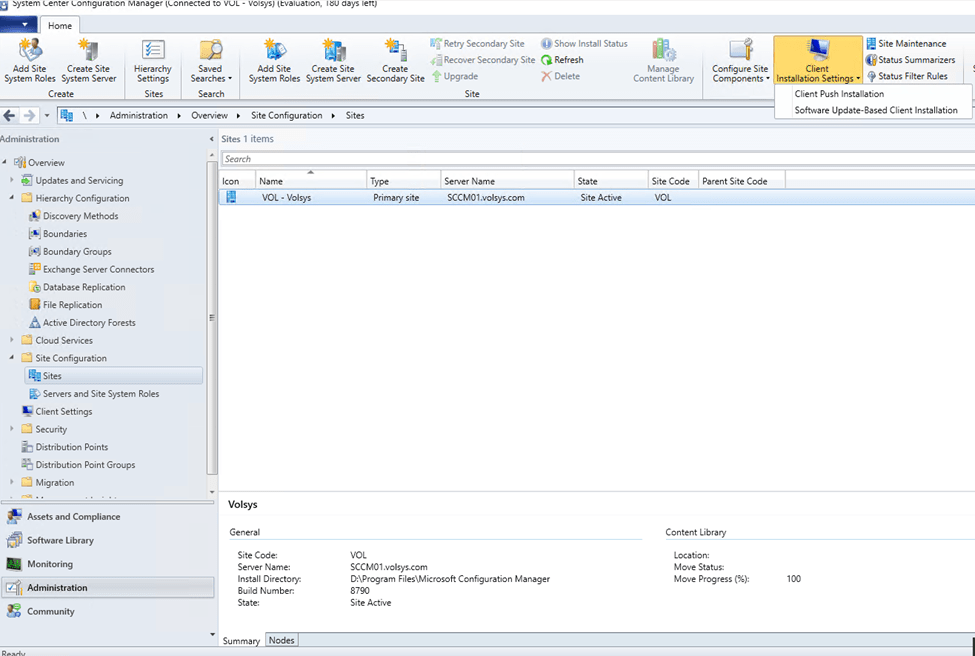The image size is (975, 656).
Task: Click Site Maintenance in ribbon
Action: click(x=911, y=44)
